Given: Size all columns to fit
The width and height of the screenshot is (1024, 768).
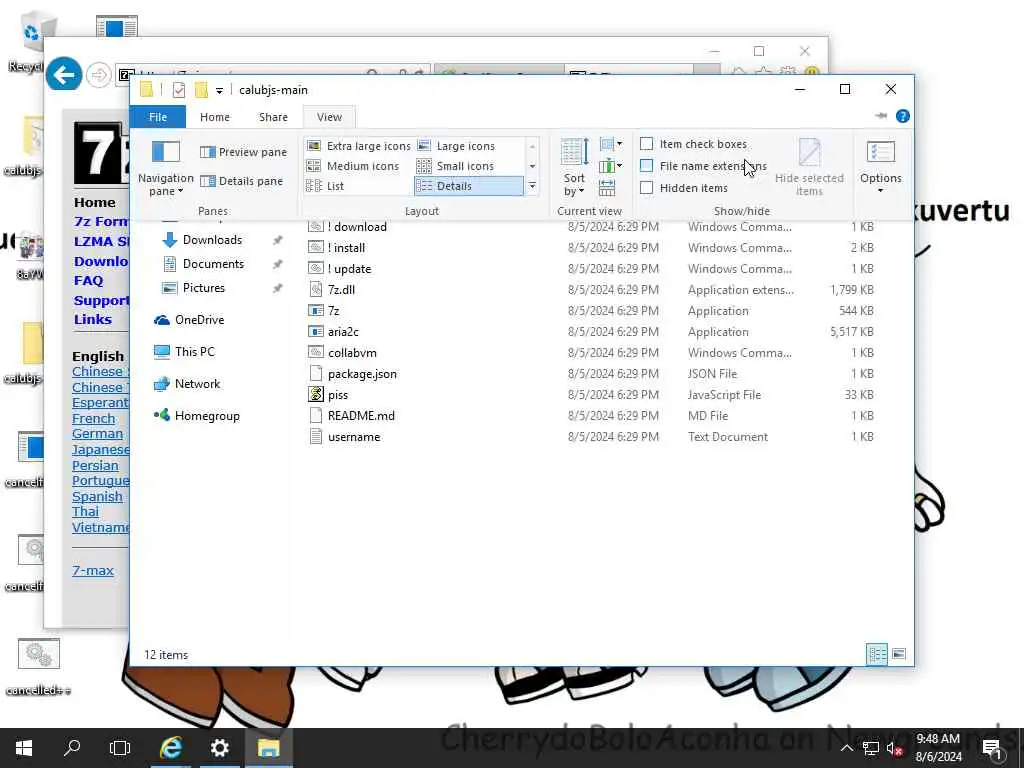Looking at the screenshot, I should [x=607, y=187].
